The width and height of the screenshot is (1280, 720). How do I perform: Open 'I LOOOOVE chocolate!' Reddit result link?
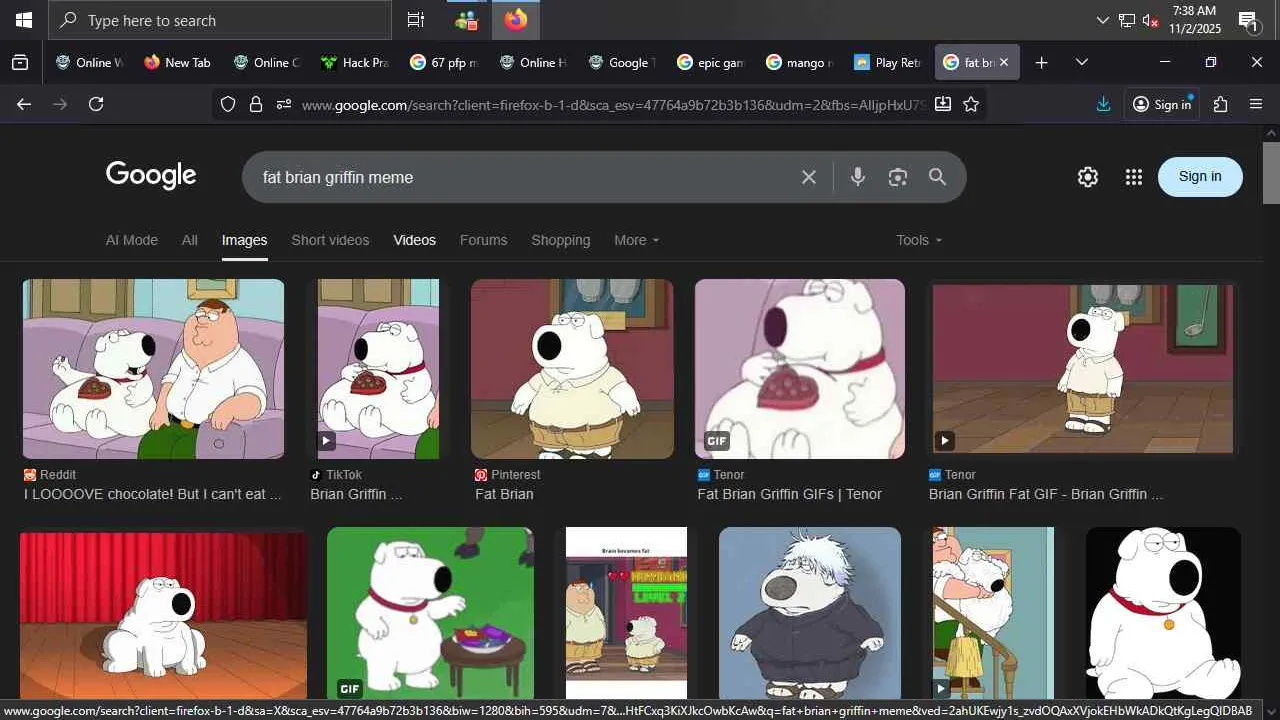coord(153,494)
